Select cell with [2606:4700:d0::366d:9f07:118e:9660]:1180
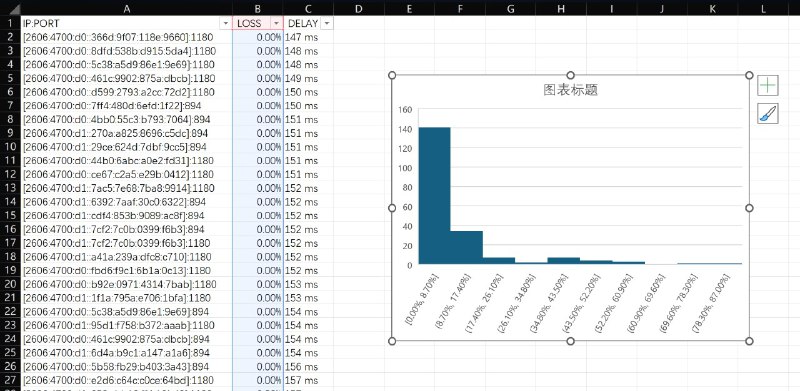The height and width of the screenshot is (391, 800). click(127, 37)
